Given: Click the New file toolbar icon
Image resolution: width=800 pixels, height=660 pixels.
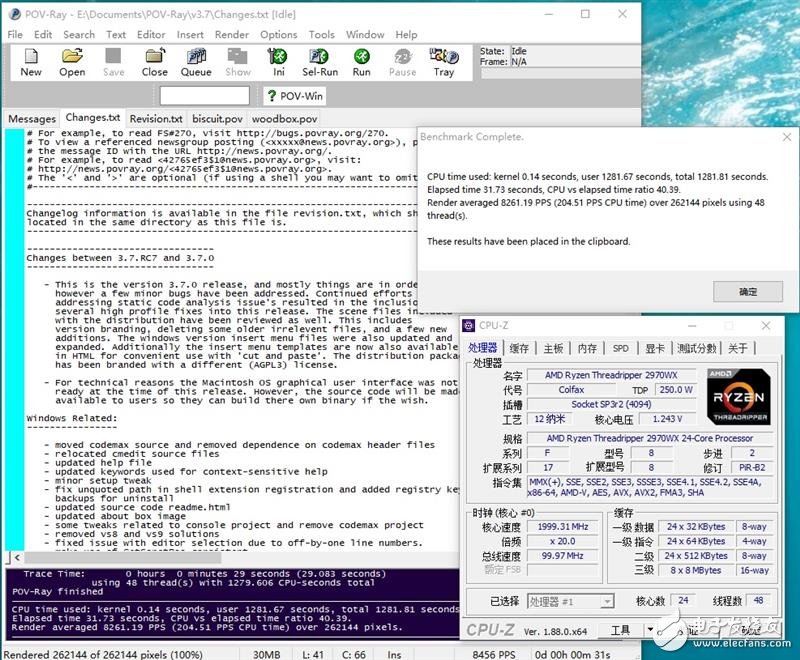Looking at the screenshot, I should [x=31, y=62].
